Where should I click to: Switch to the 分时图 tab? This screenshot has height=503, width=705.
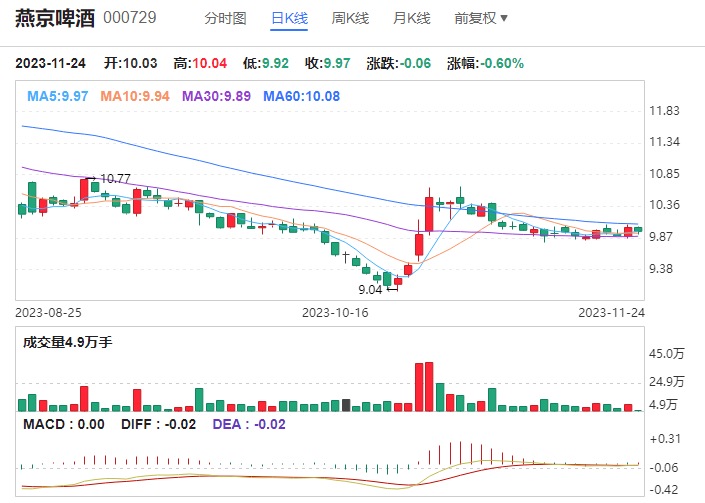[x=225, y=18]
